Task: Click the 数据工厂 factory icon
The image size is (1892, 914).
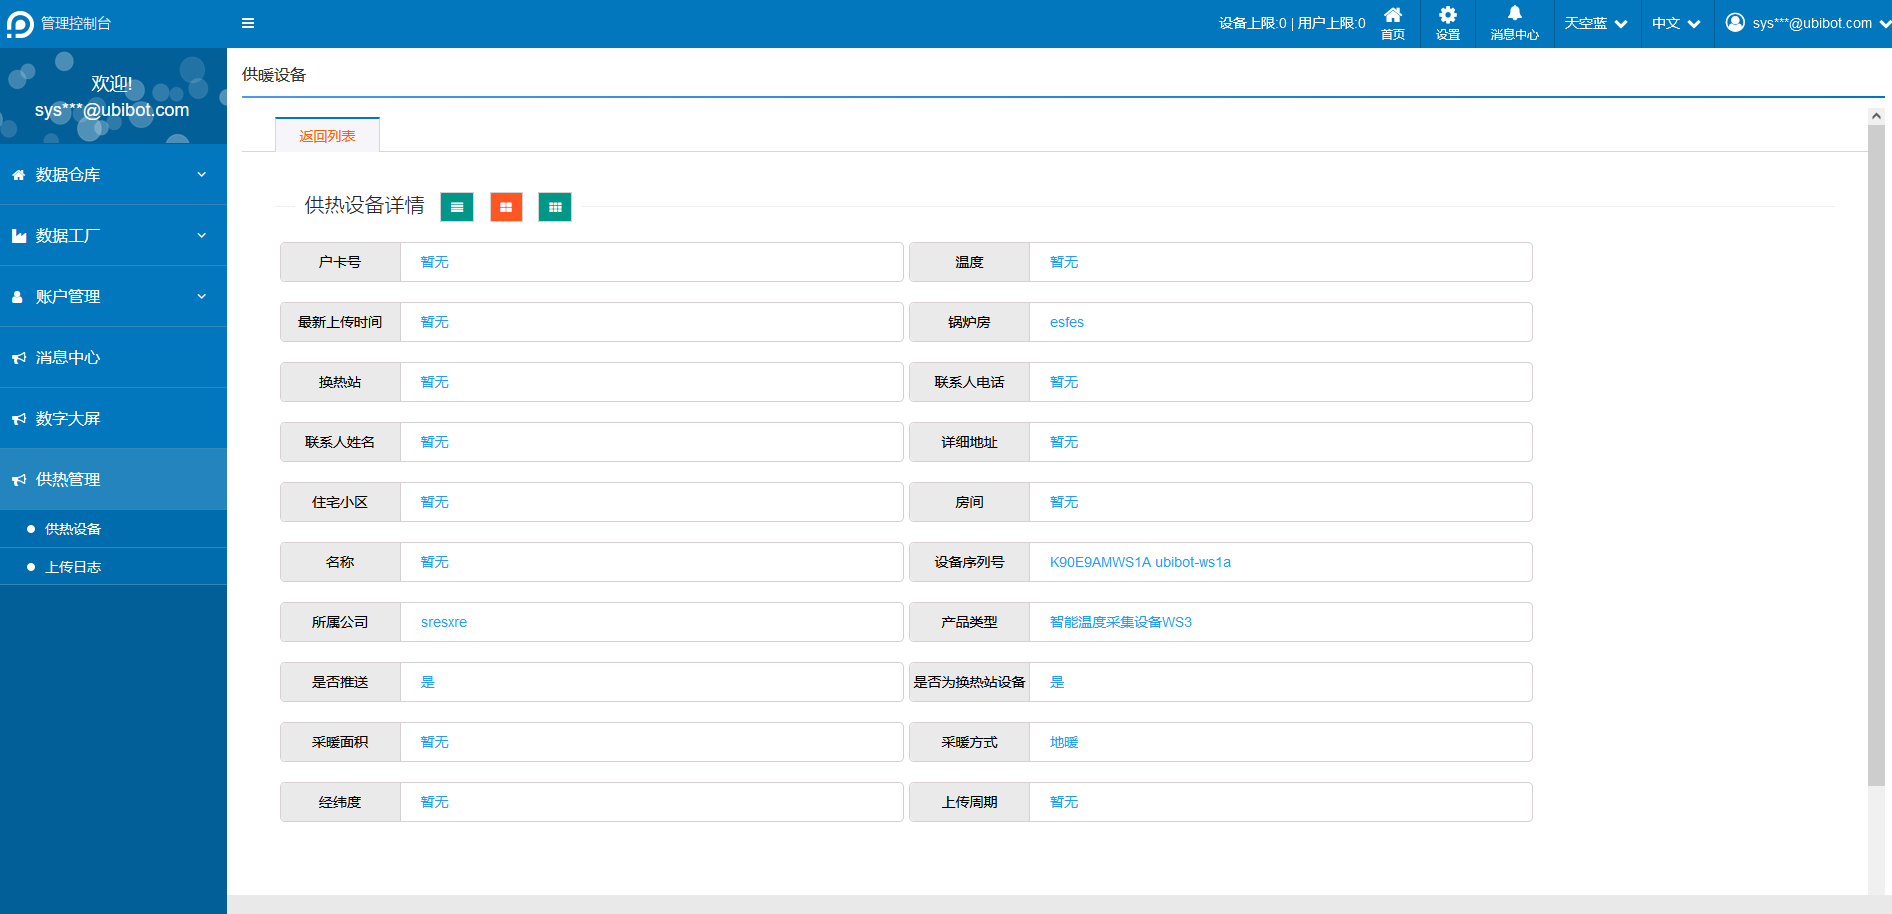Action: click(x=18, y=236)
